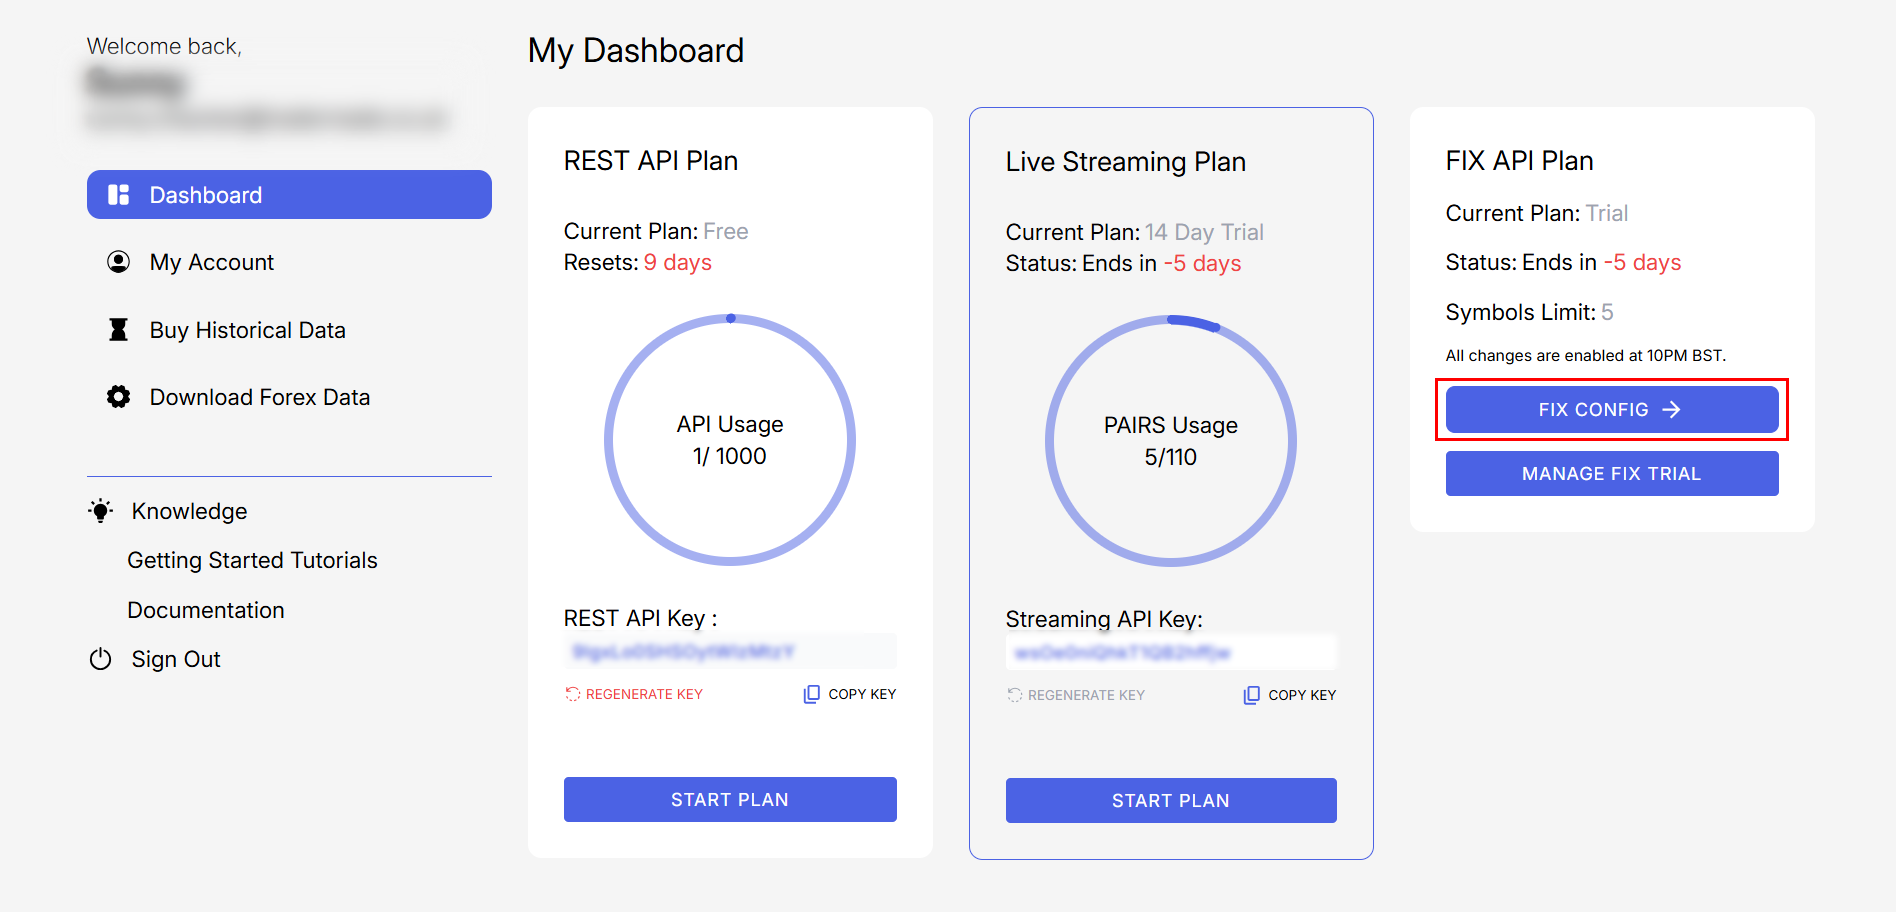Click the arrow on FIX CONFIG button
Image resolution: width=1896 pixels, height=912 pixels.
1671,410
